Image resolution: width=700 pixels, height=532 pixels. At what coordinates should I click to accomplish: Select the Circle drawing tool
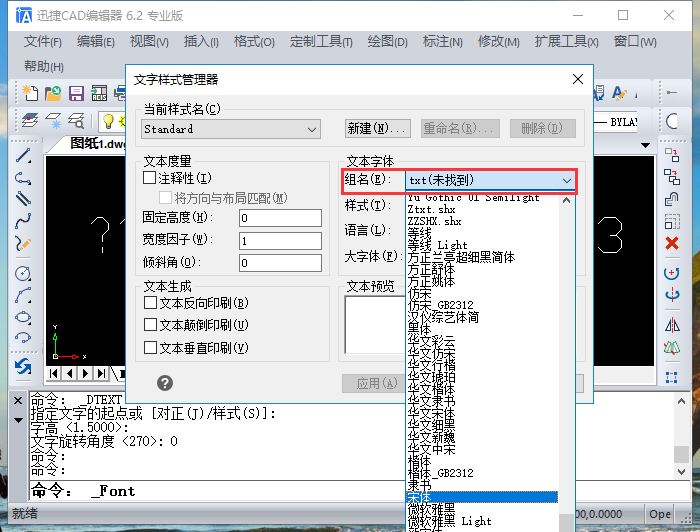[23, 273]
